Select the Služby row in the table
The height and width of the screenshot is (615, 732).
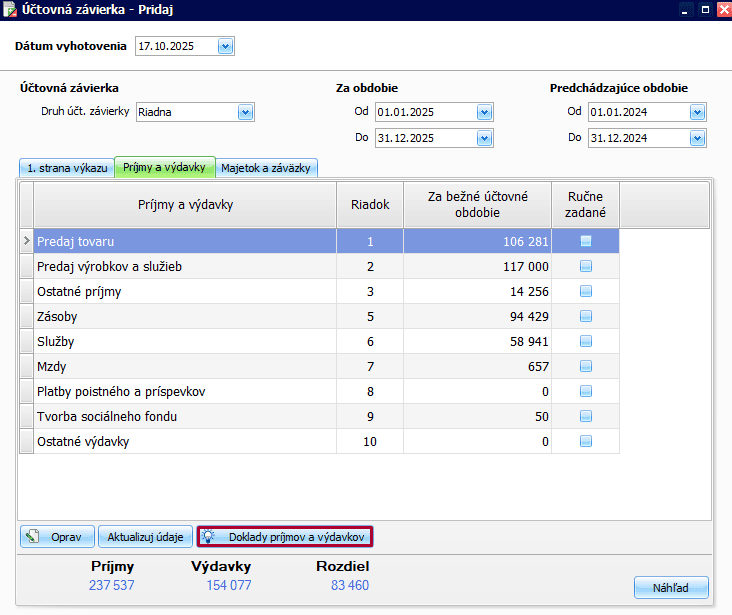[x=180, y=341]
